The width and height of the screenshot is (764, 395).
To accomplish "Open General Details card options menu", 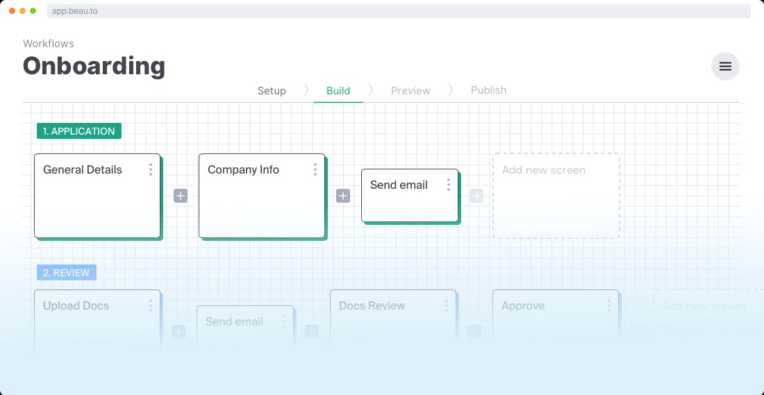I will [151, 169].
